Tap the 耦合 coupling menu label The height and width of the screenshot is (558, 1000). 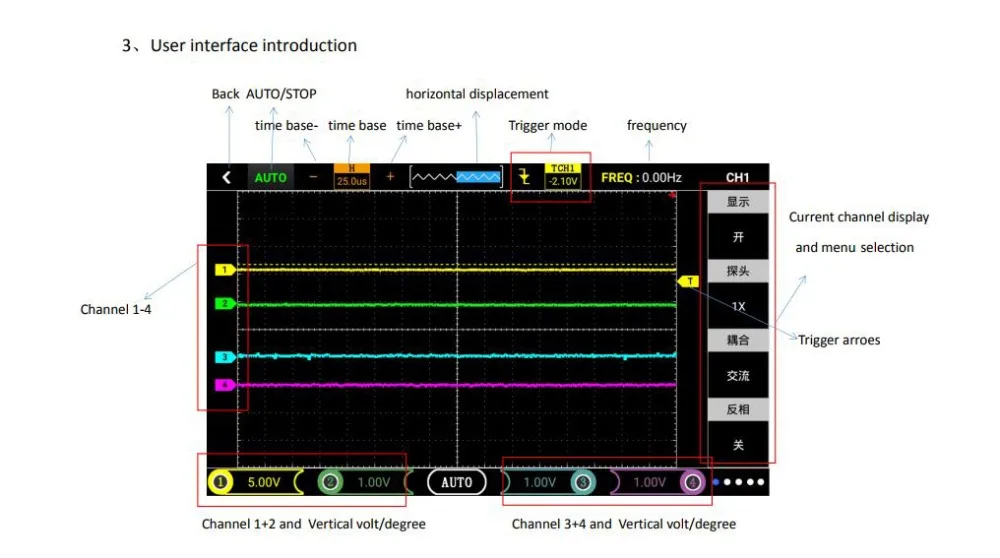pos(738,340)
